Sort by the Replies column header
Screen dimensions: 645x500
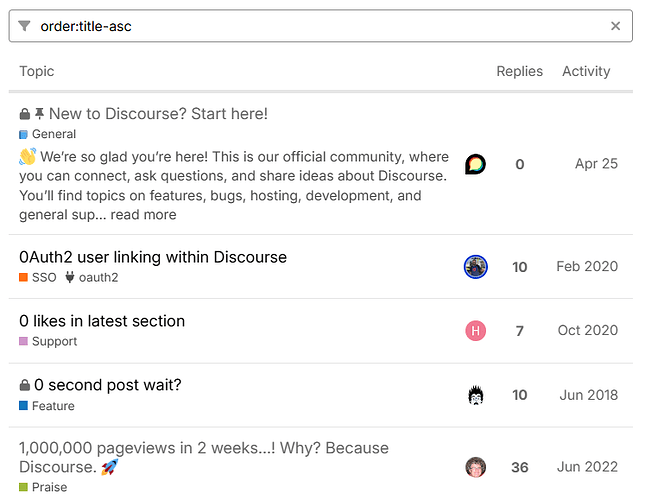520,71
